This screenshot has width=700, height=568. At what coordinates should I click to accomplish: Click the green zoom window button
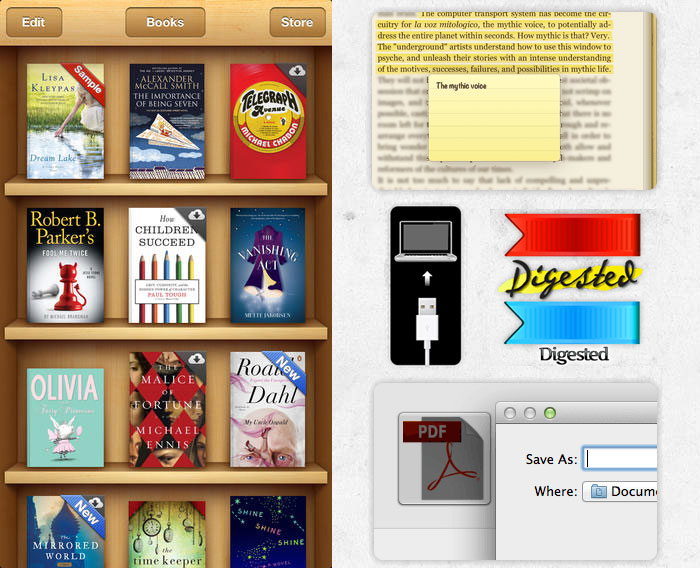pyautogui.click(x=549, y=413)
